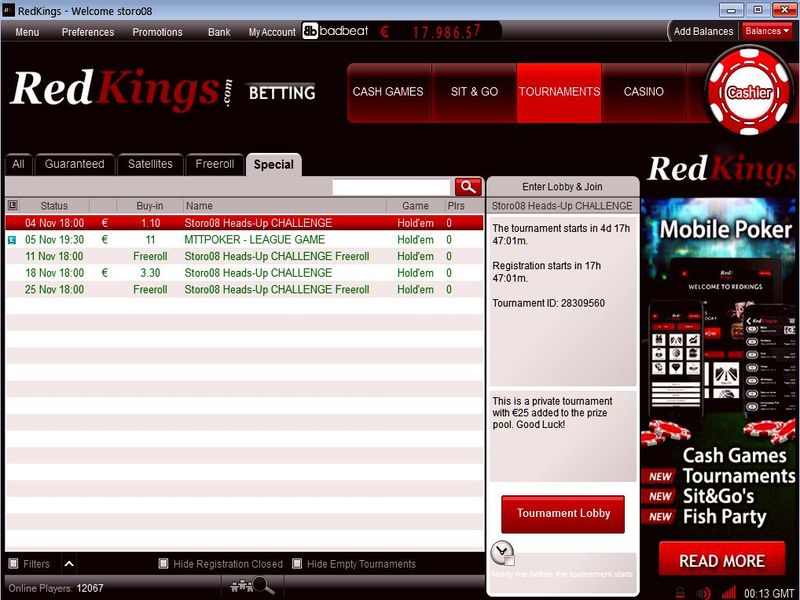This screenshot has width=800, height=600.
Task: Select the 11 Nov 18:00 Freeroll row
Action: click(244, 256)
